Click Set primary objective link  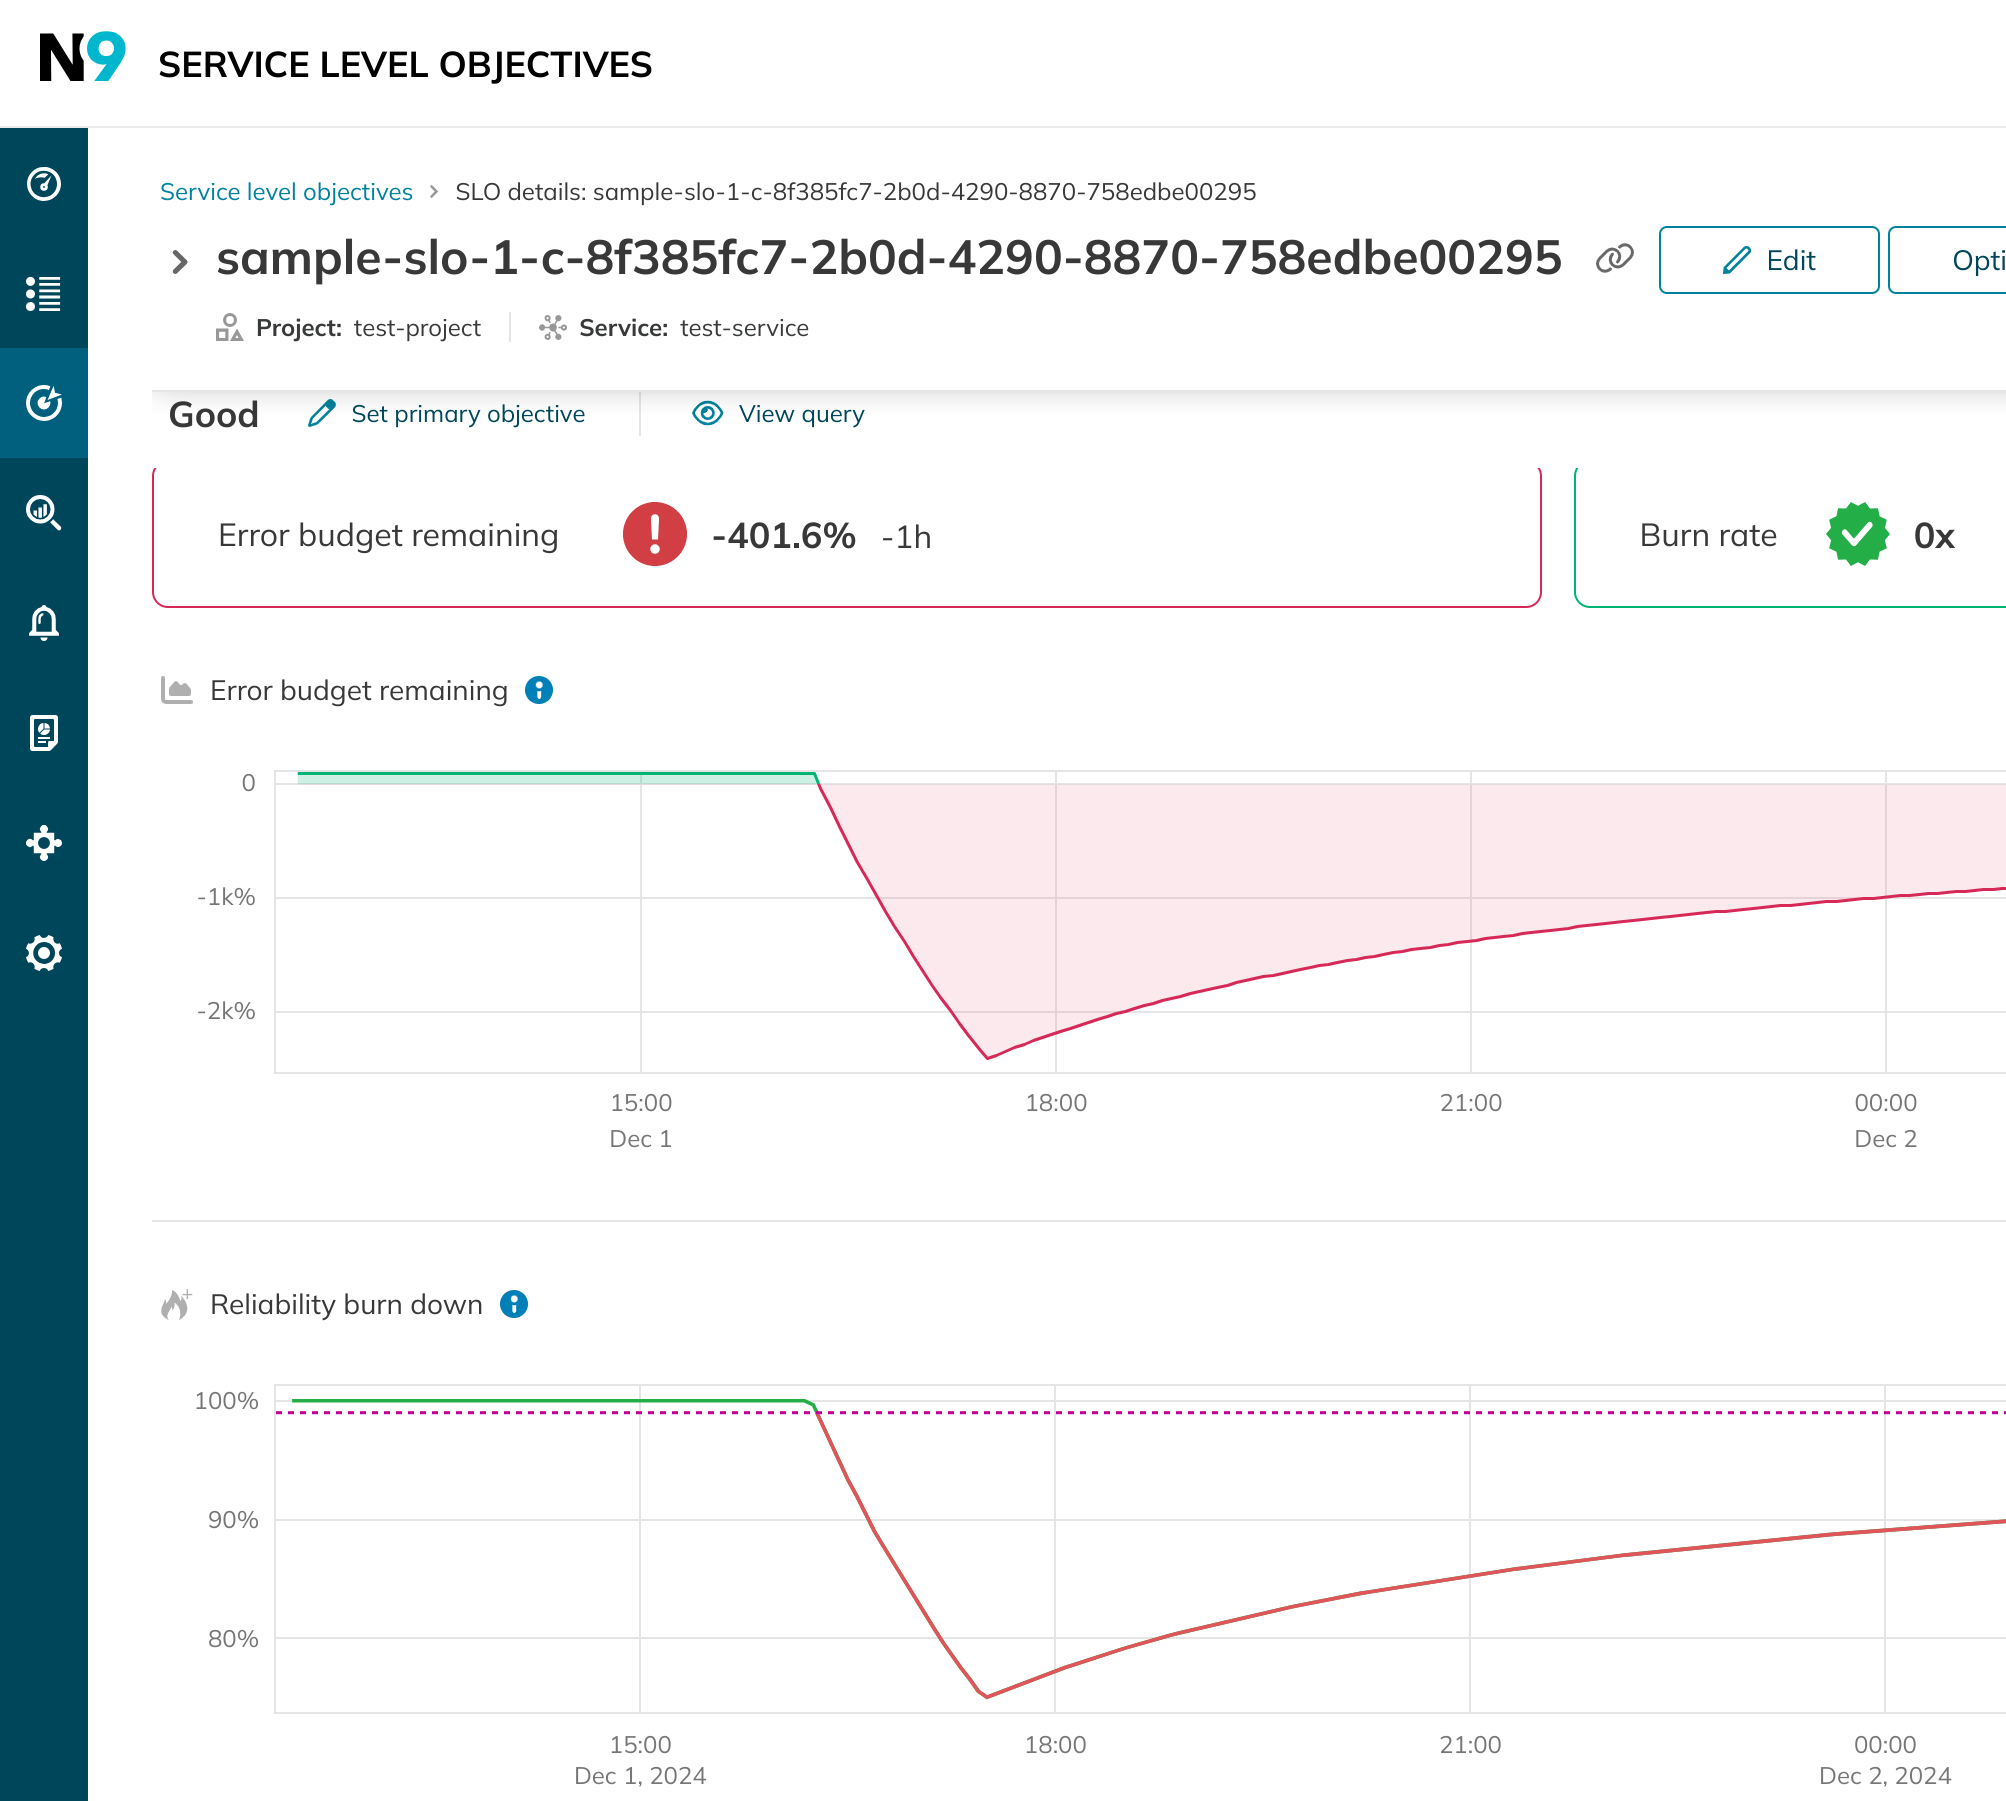468,414
